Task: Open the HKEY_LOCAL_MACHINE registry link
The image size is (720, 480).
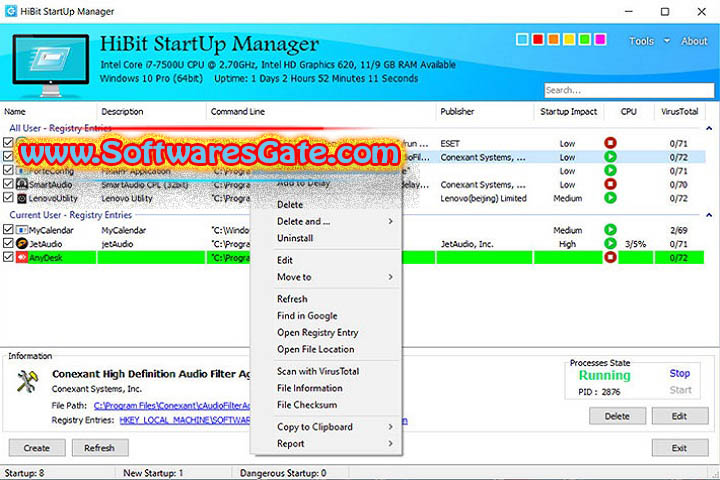Action: pyautogui.click(x=185, y=420)
